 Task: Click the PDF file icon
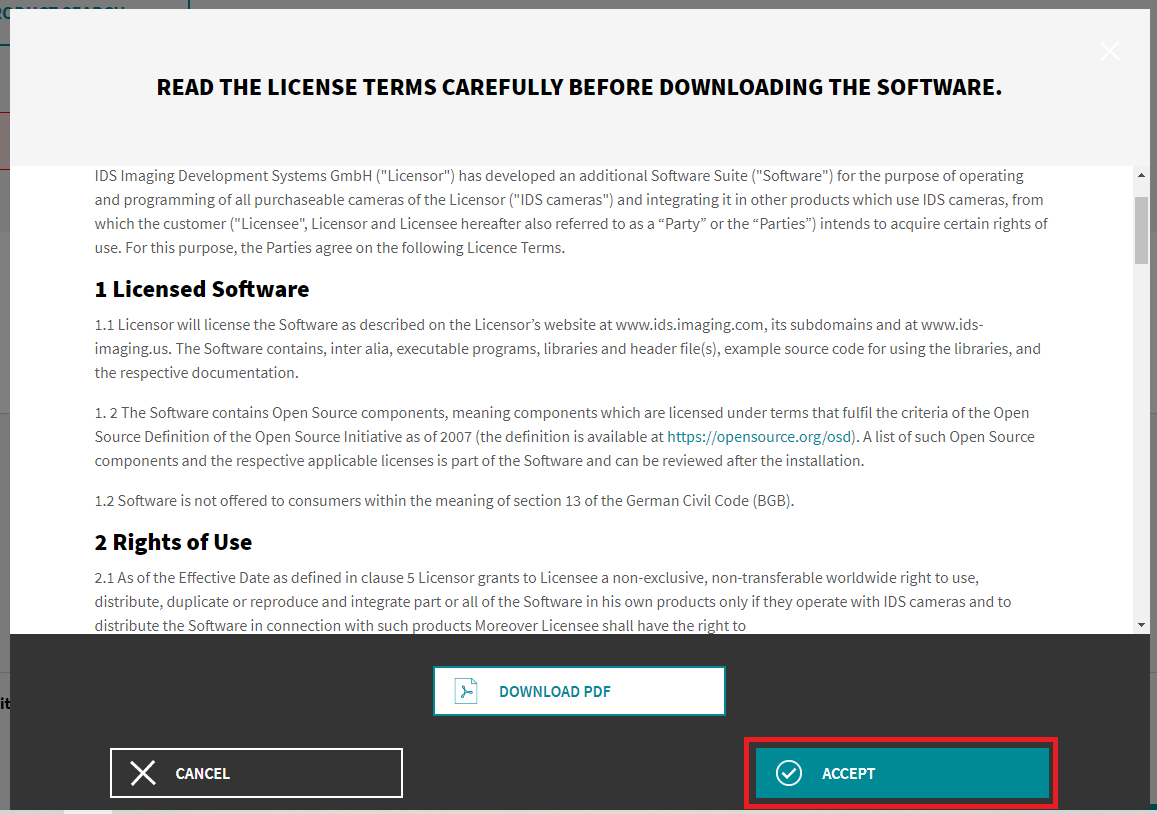pyautogui.click(x=466, y=691)
